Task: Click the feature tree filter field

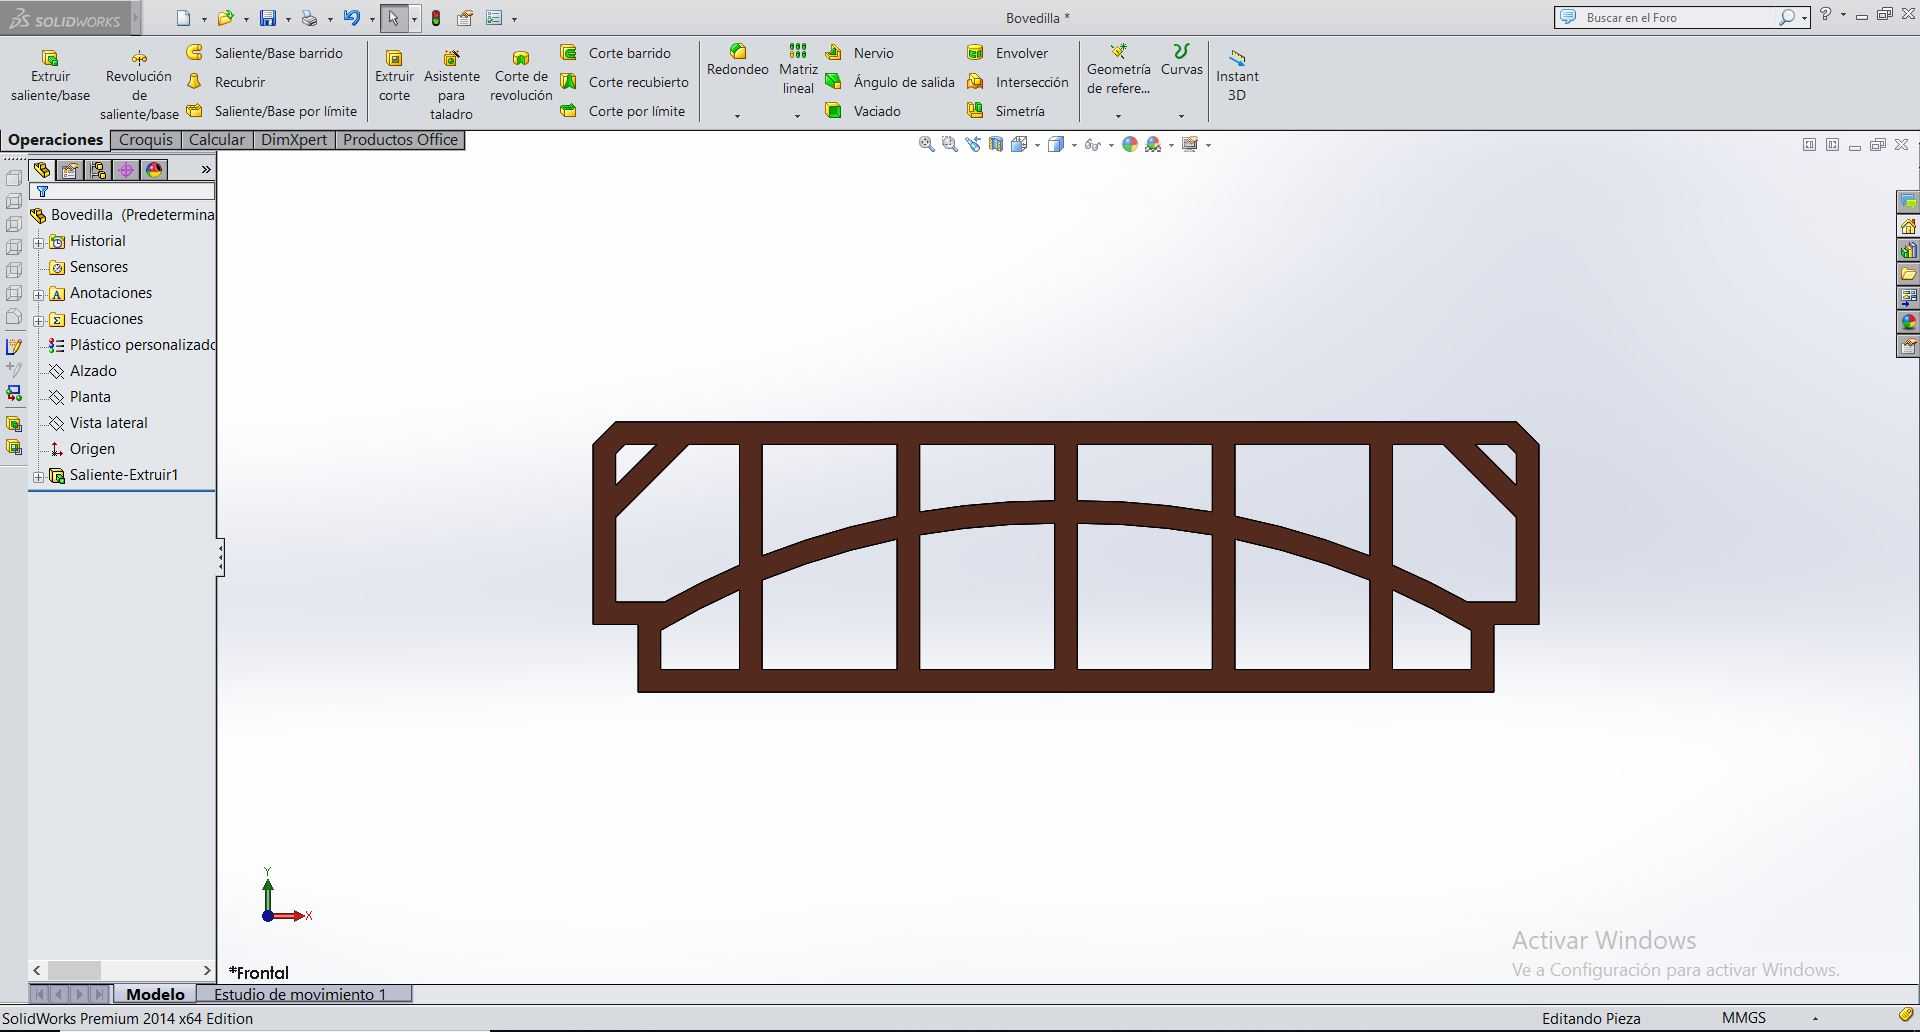Action: click(124, 191)
